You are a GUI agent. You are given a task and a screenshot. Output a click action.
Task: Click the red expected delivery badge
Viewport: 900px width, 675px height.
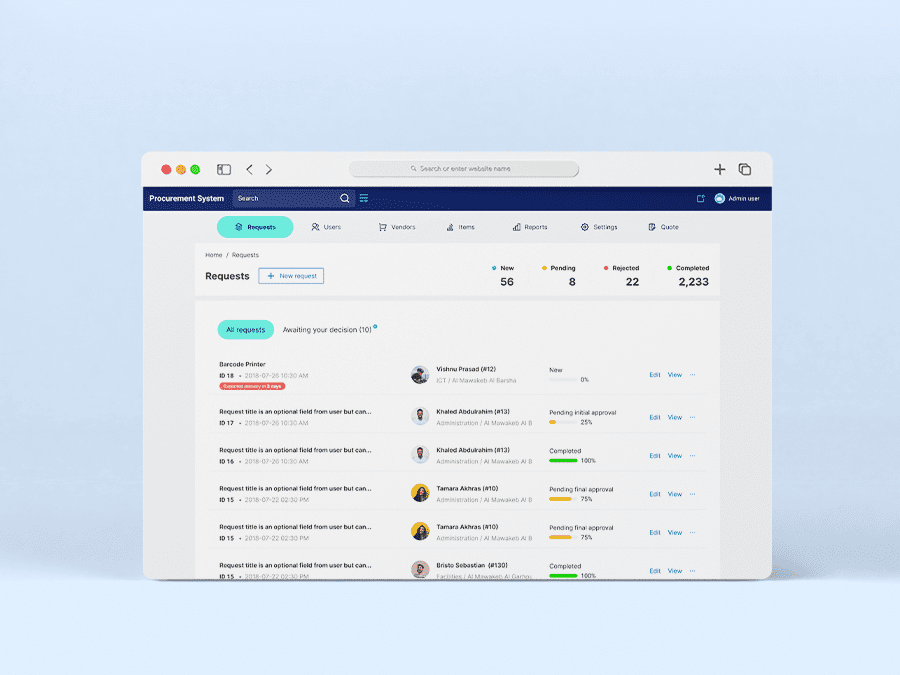(252, 386)
